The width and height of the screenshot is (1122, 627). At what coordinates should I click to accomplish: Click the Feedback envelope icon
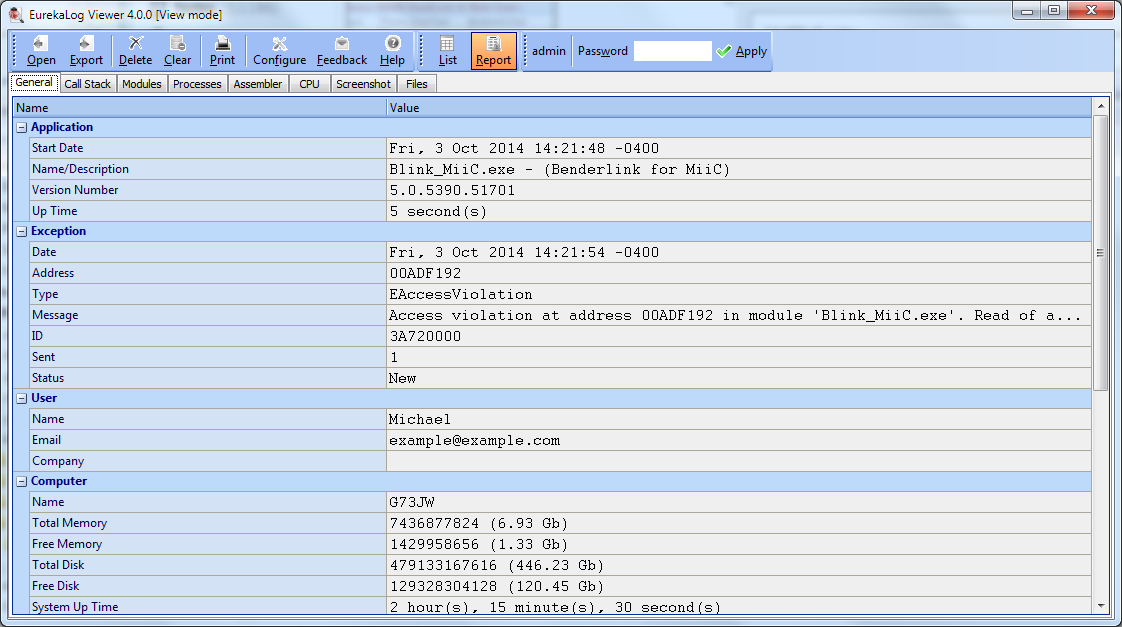click(x=342, y=44)
